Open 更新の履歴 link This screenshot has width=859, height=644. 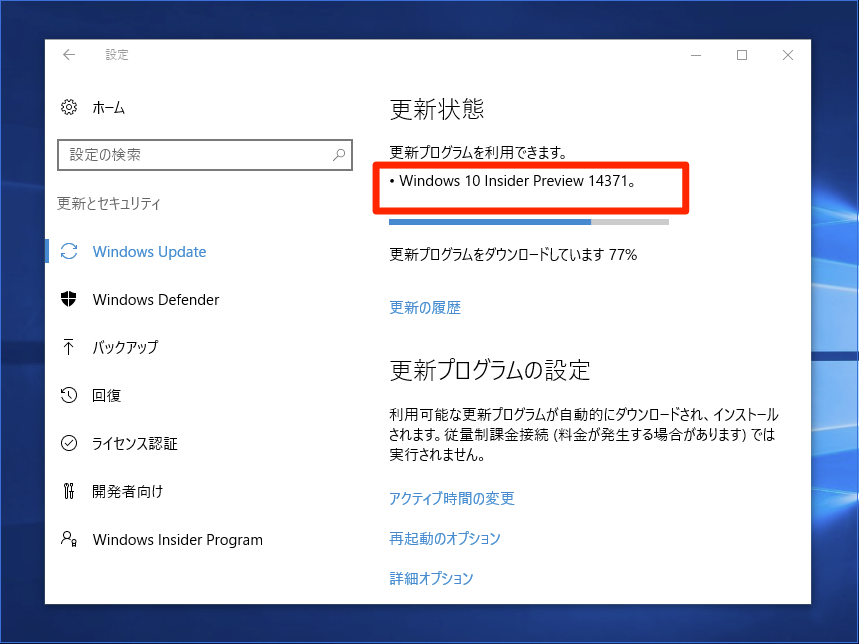[x=425, y=308]
